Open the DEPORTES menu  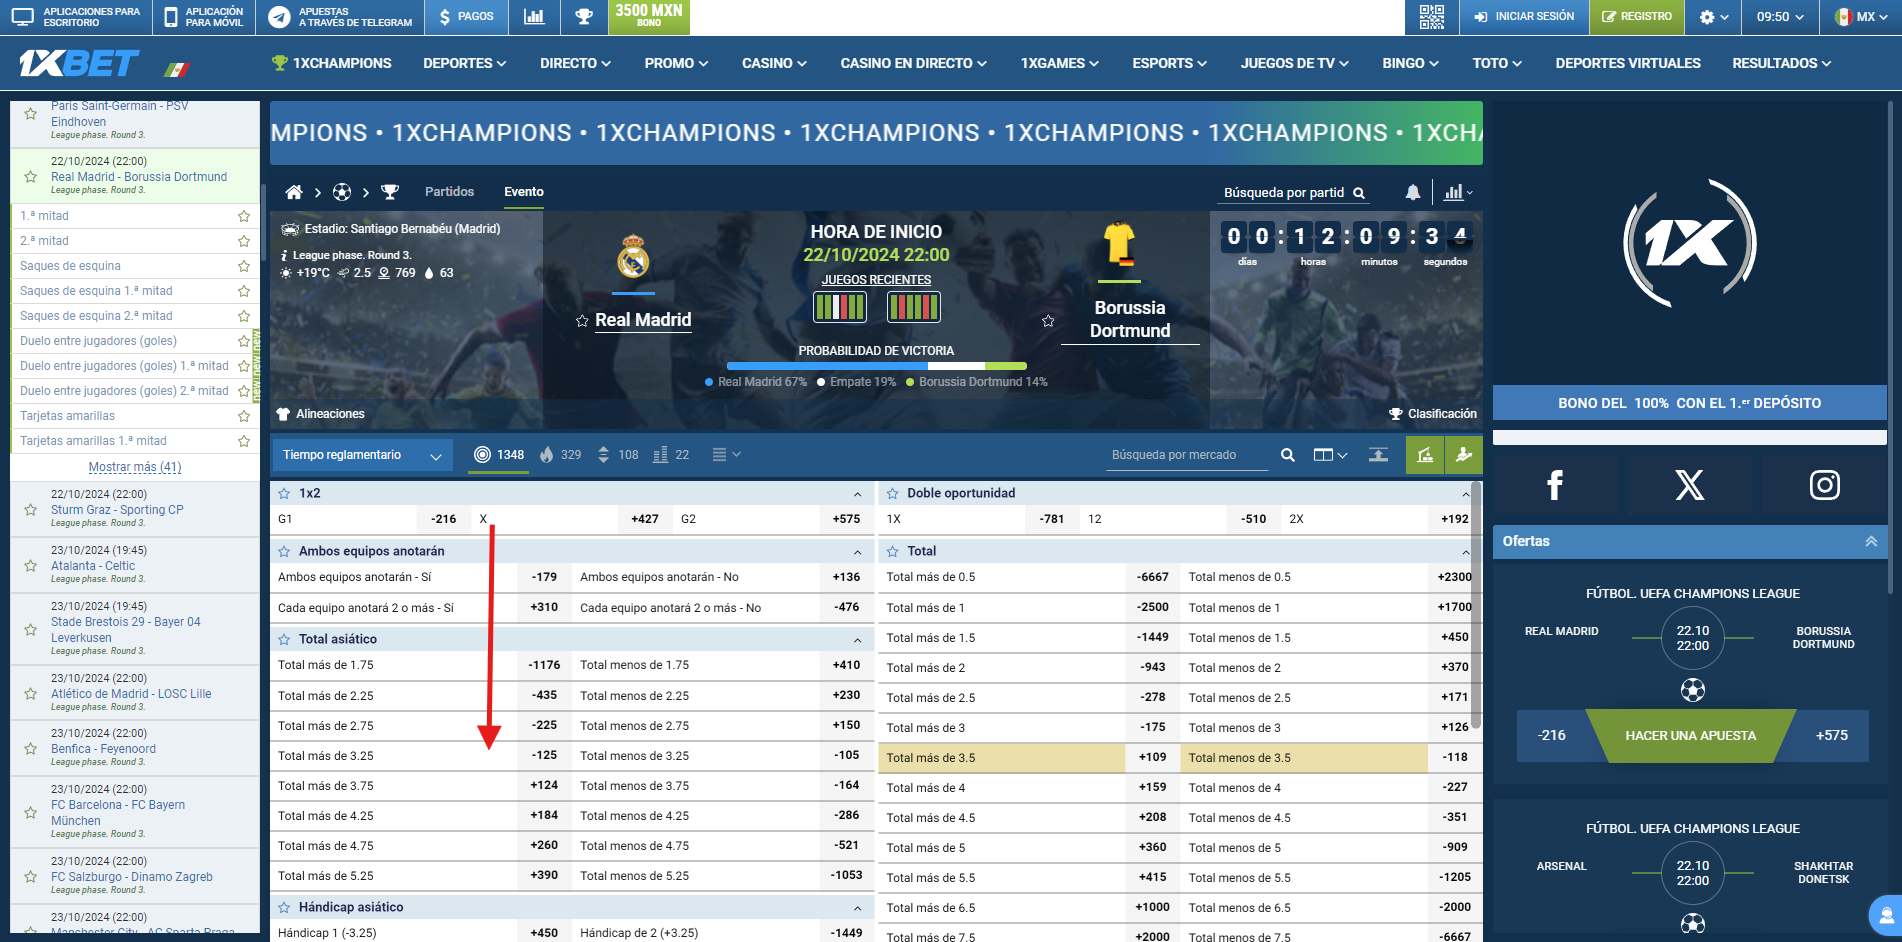tap(465, 63)
